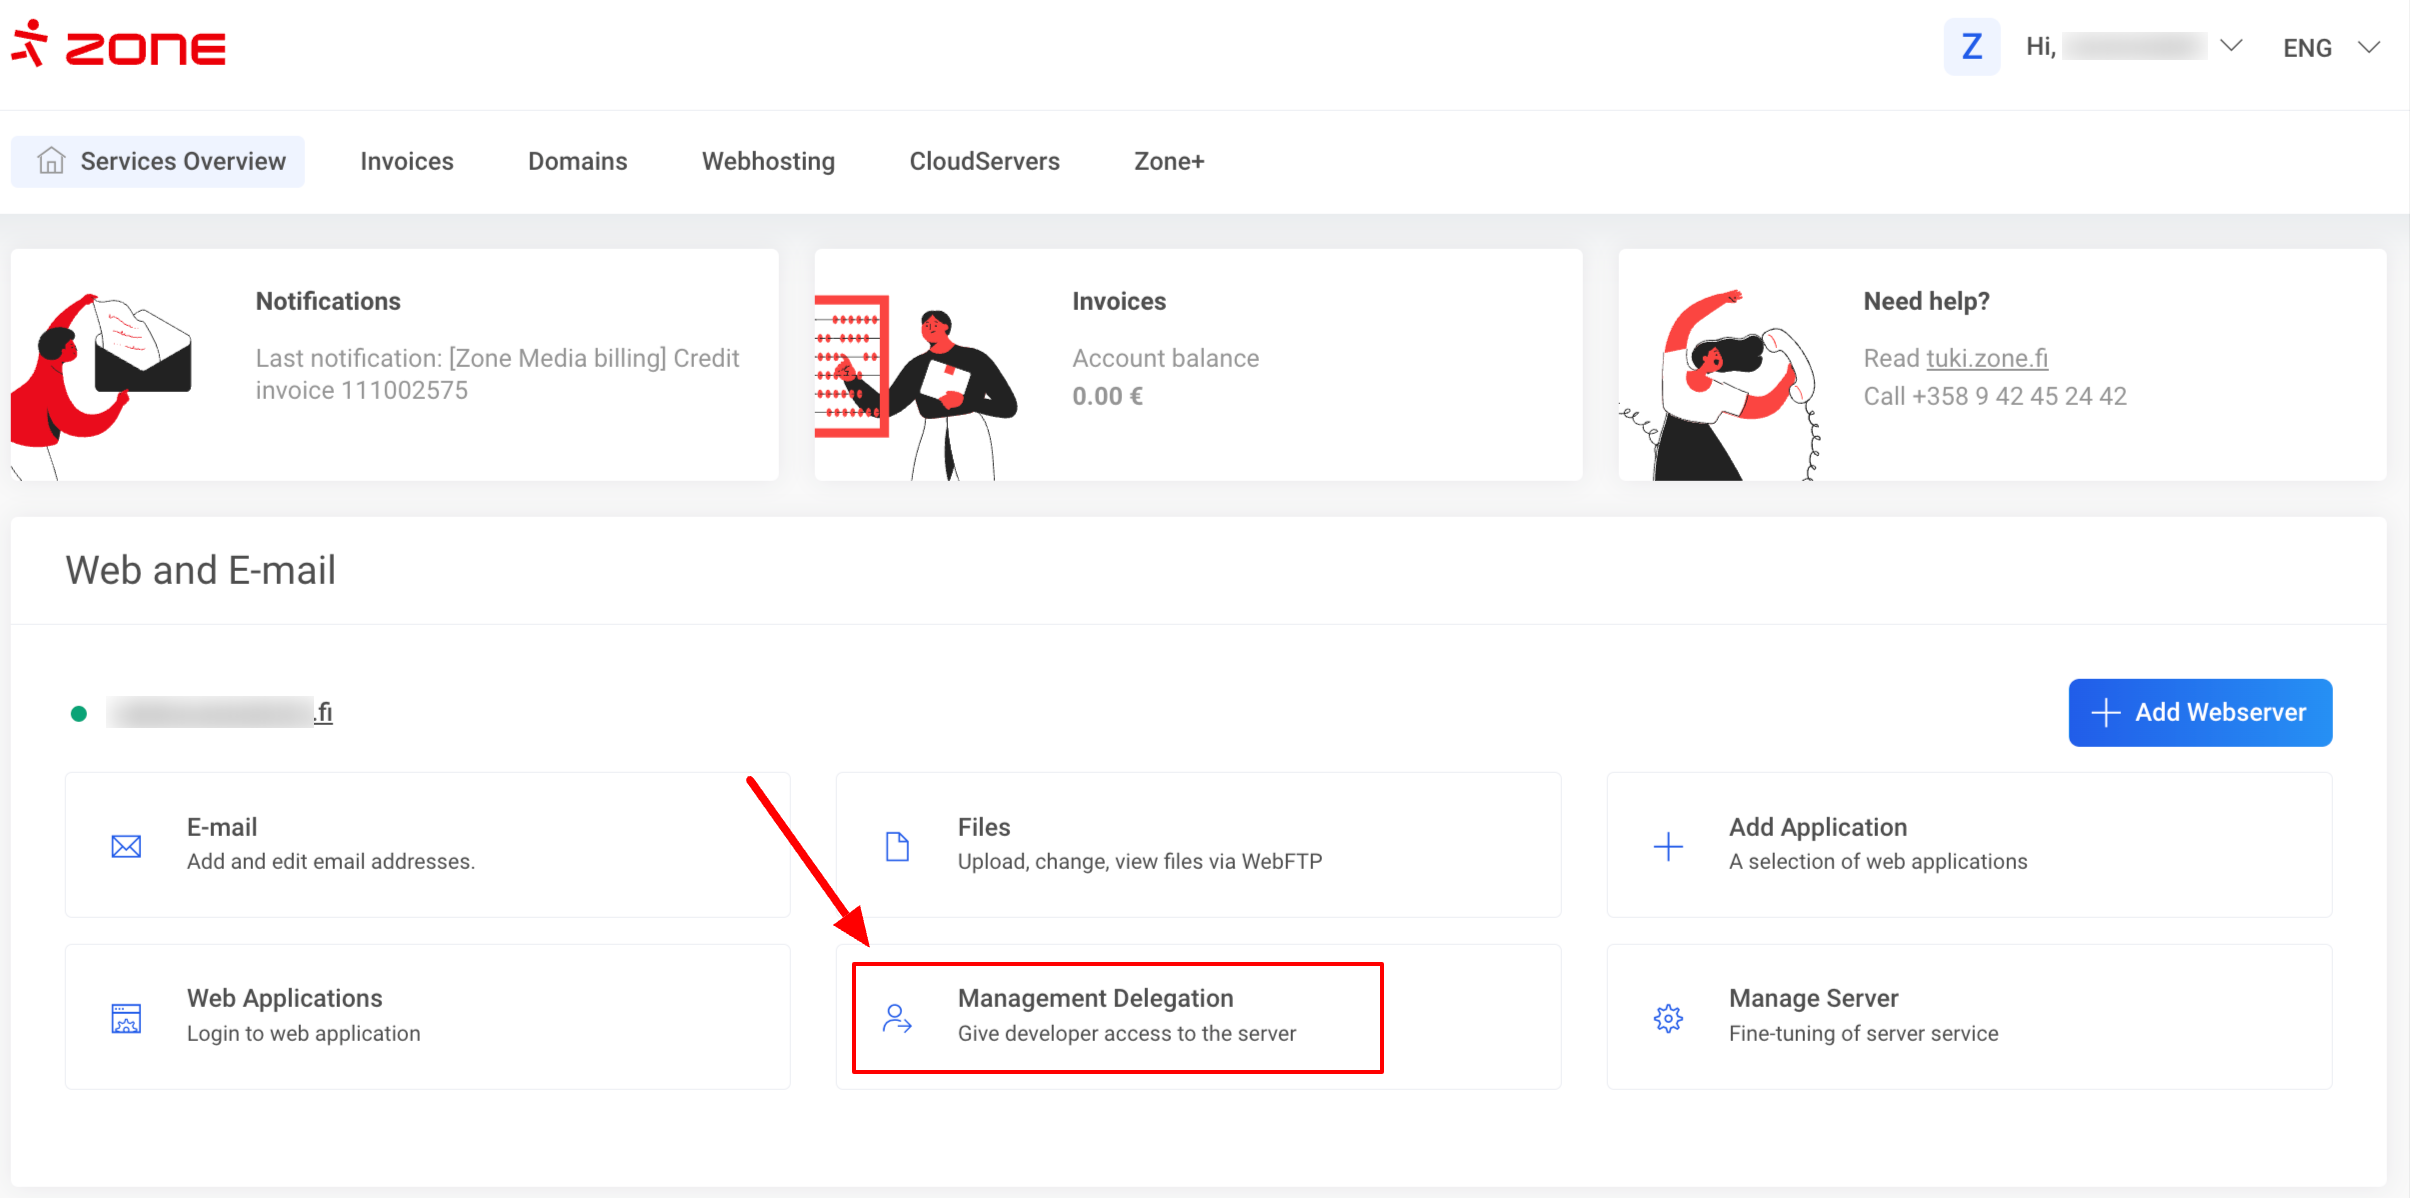Click the home icon in Services Overview
The width and height of the screenshot is (2410, 1198).
point(51,161)
